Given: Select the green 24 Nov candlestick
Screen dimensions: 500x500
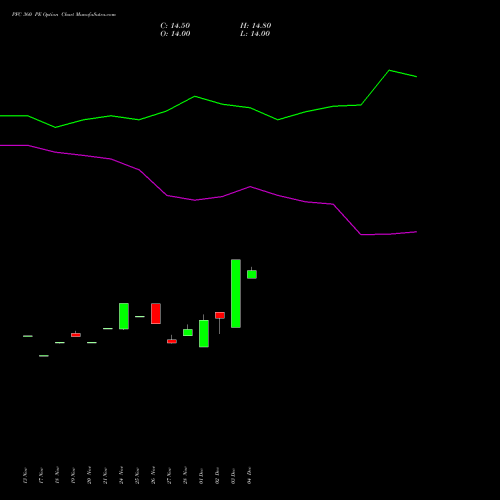Looking at the screenshot, I should click(124, 316).
